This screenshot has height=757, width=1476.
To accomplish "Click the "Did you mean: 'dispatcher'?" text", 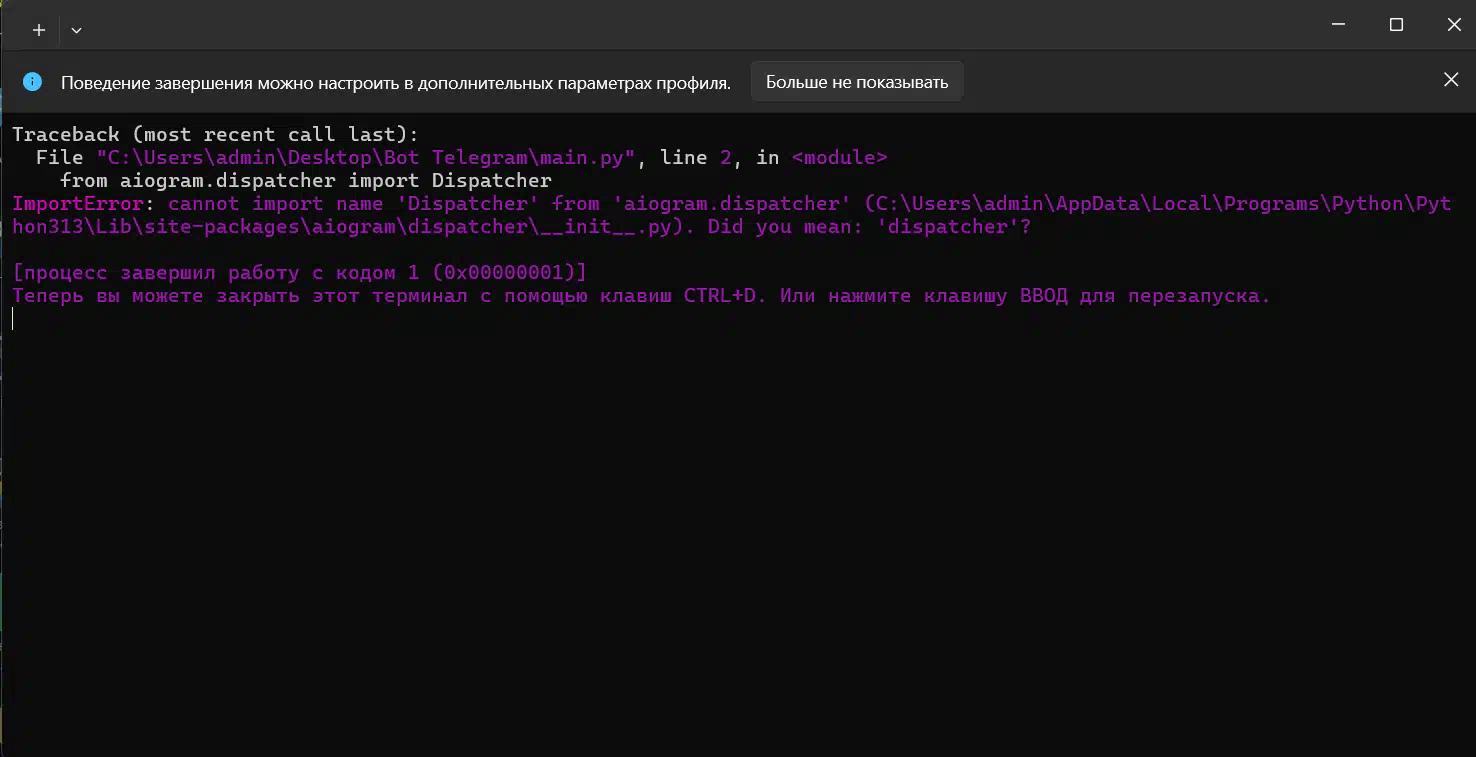I will (869, 226).
